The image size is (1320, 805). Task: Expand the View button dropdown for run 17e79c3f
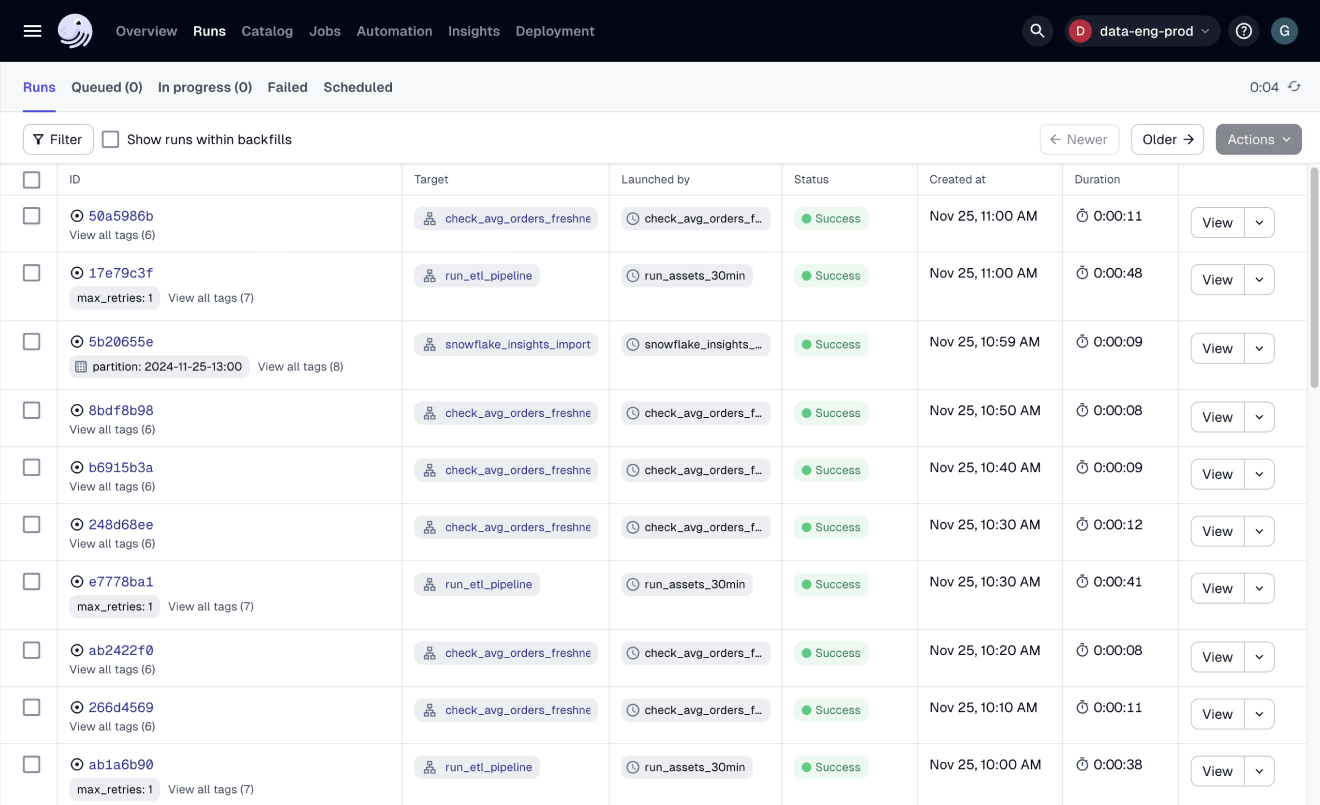(x=1259, y=279)
